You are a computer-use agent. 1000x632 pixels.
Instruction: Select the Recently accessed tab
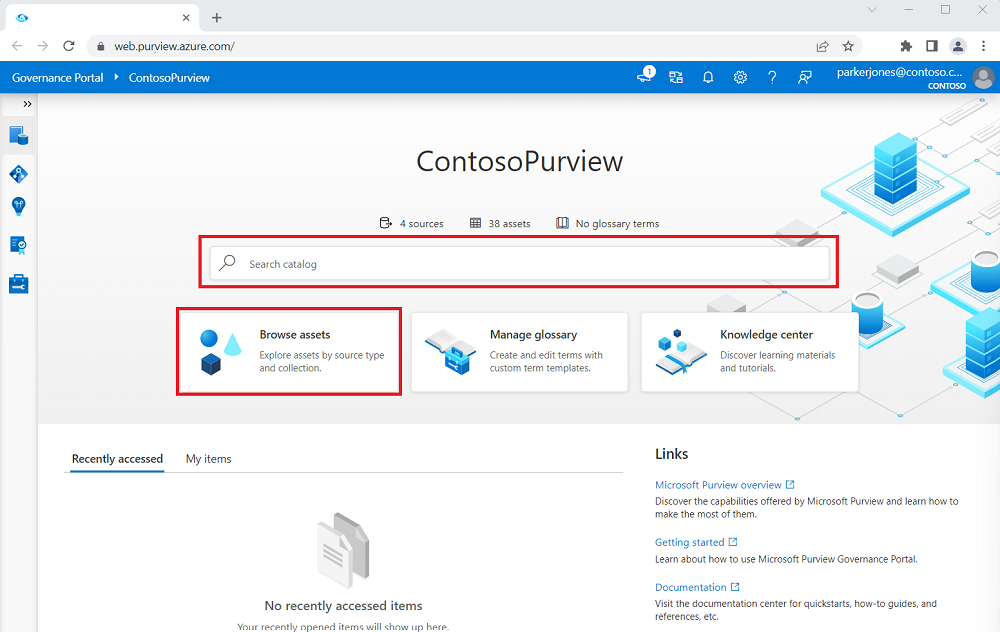(x=116, y=459)
